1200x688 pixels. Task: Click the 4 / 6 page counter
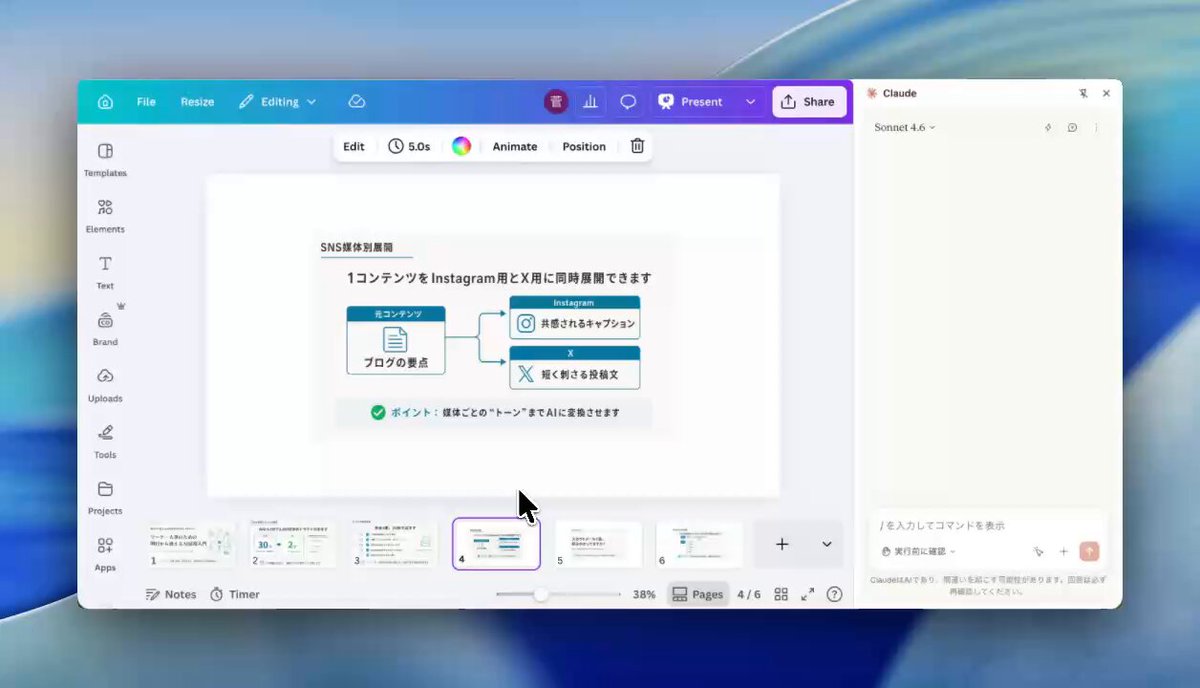749,594
